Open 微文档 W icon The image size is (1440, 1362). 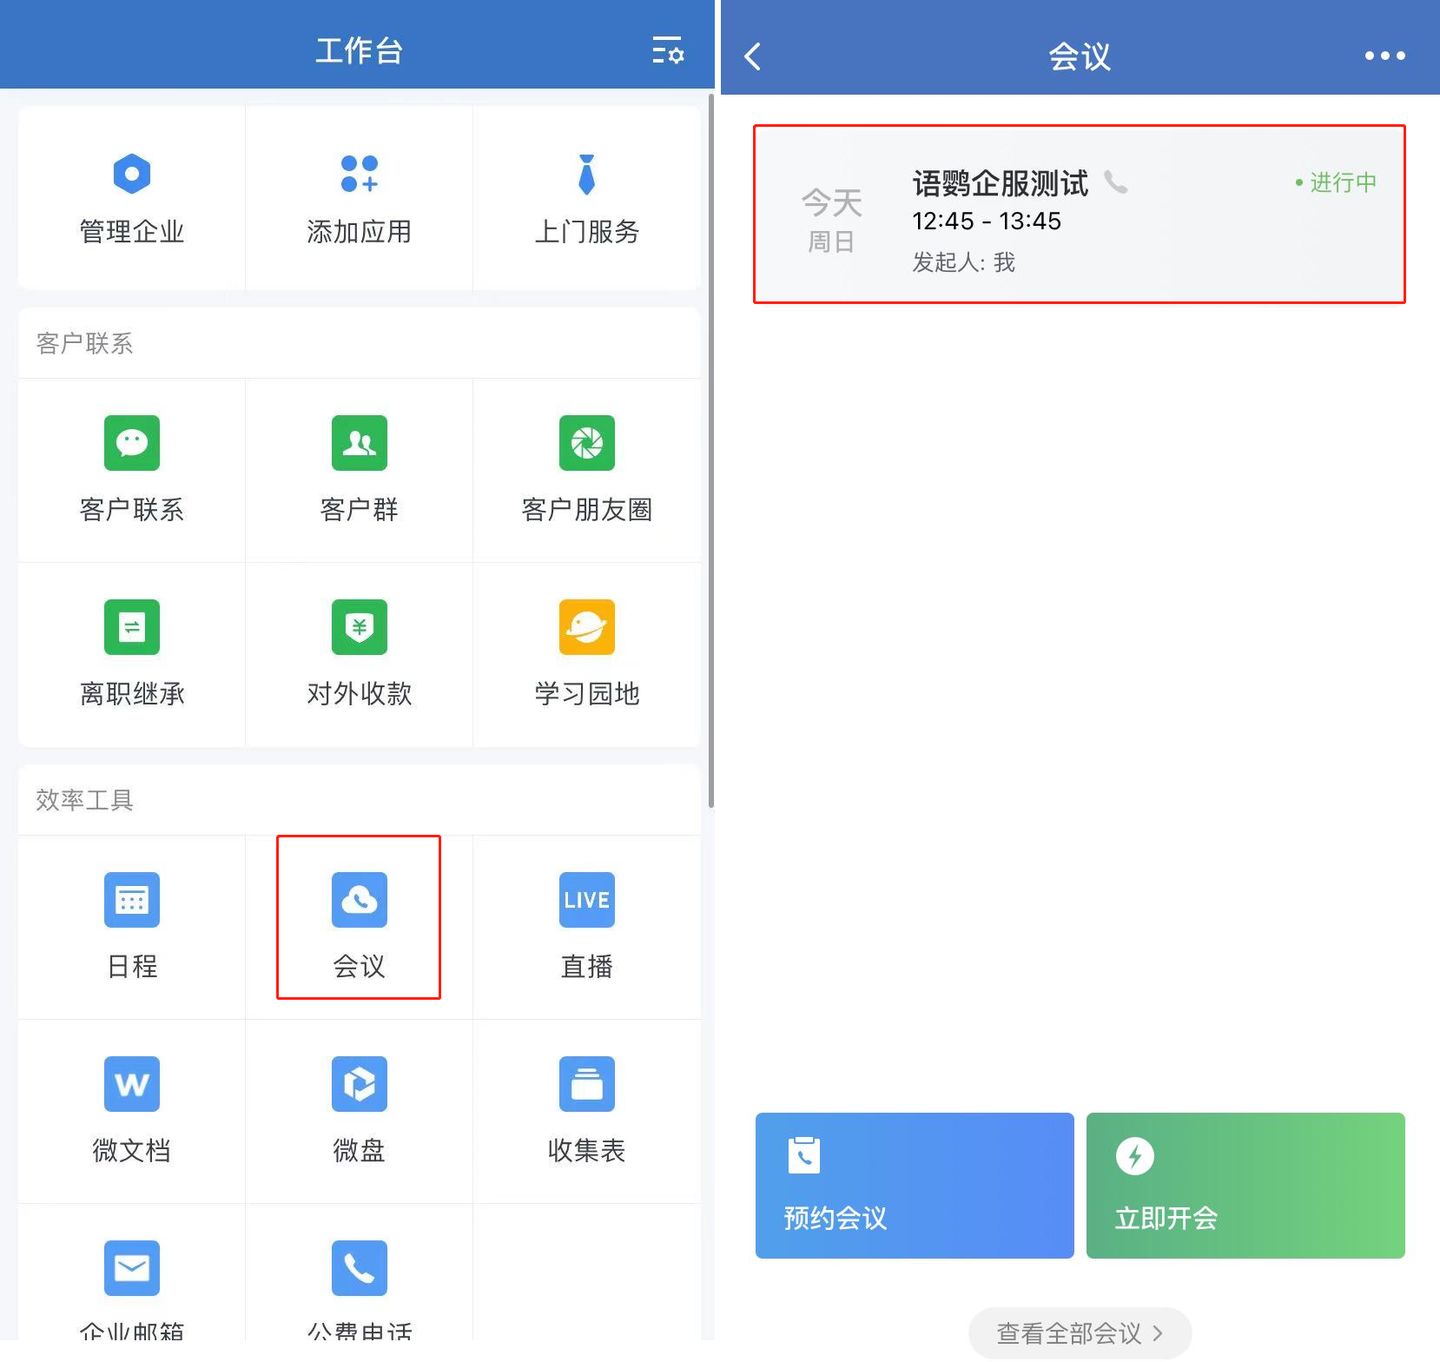pos(131,1084)
